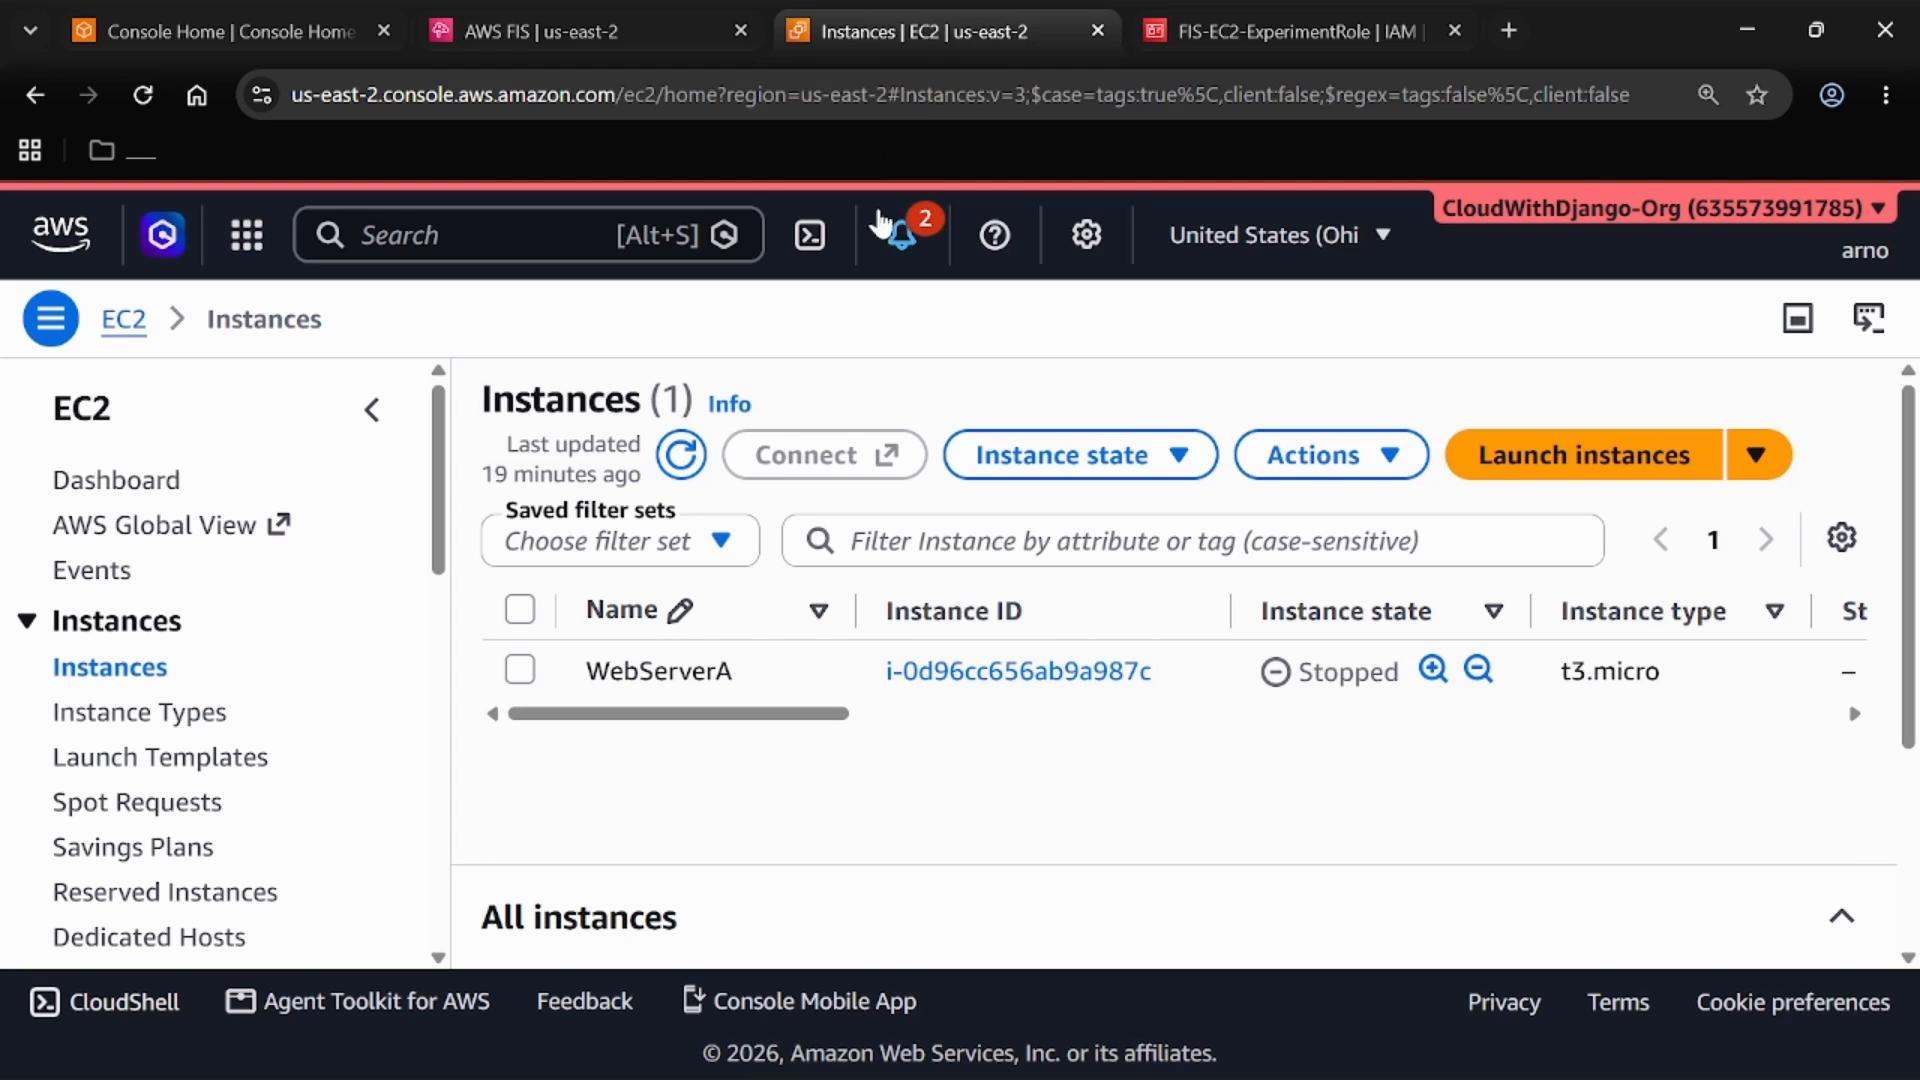Click the zoom-out filter icon next to Stopped

click(1478, 669)
